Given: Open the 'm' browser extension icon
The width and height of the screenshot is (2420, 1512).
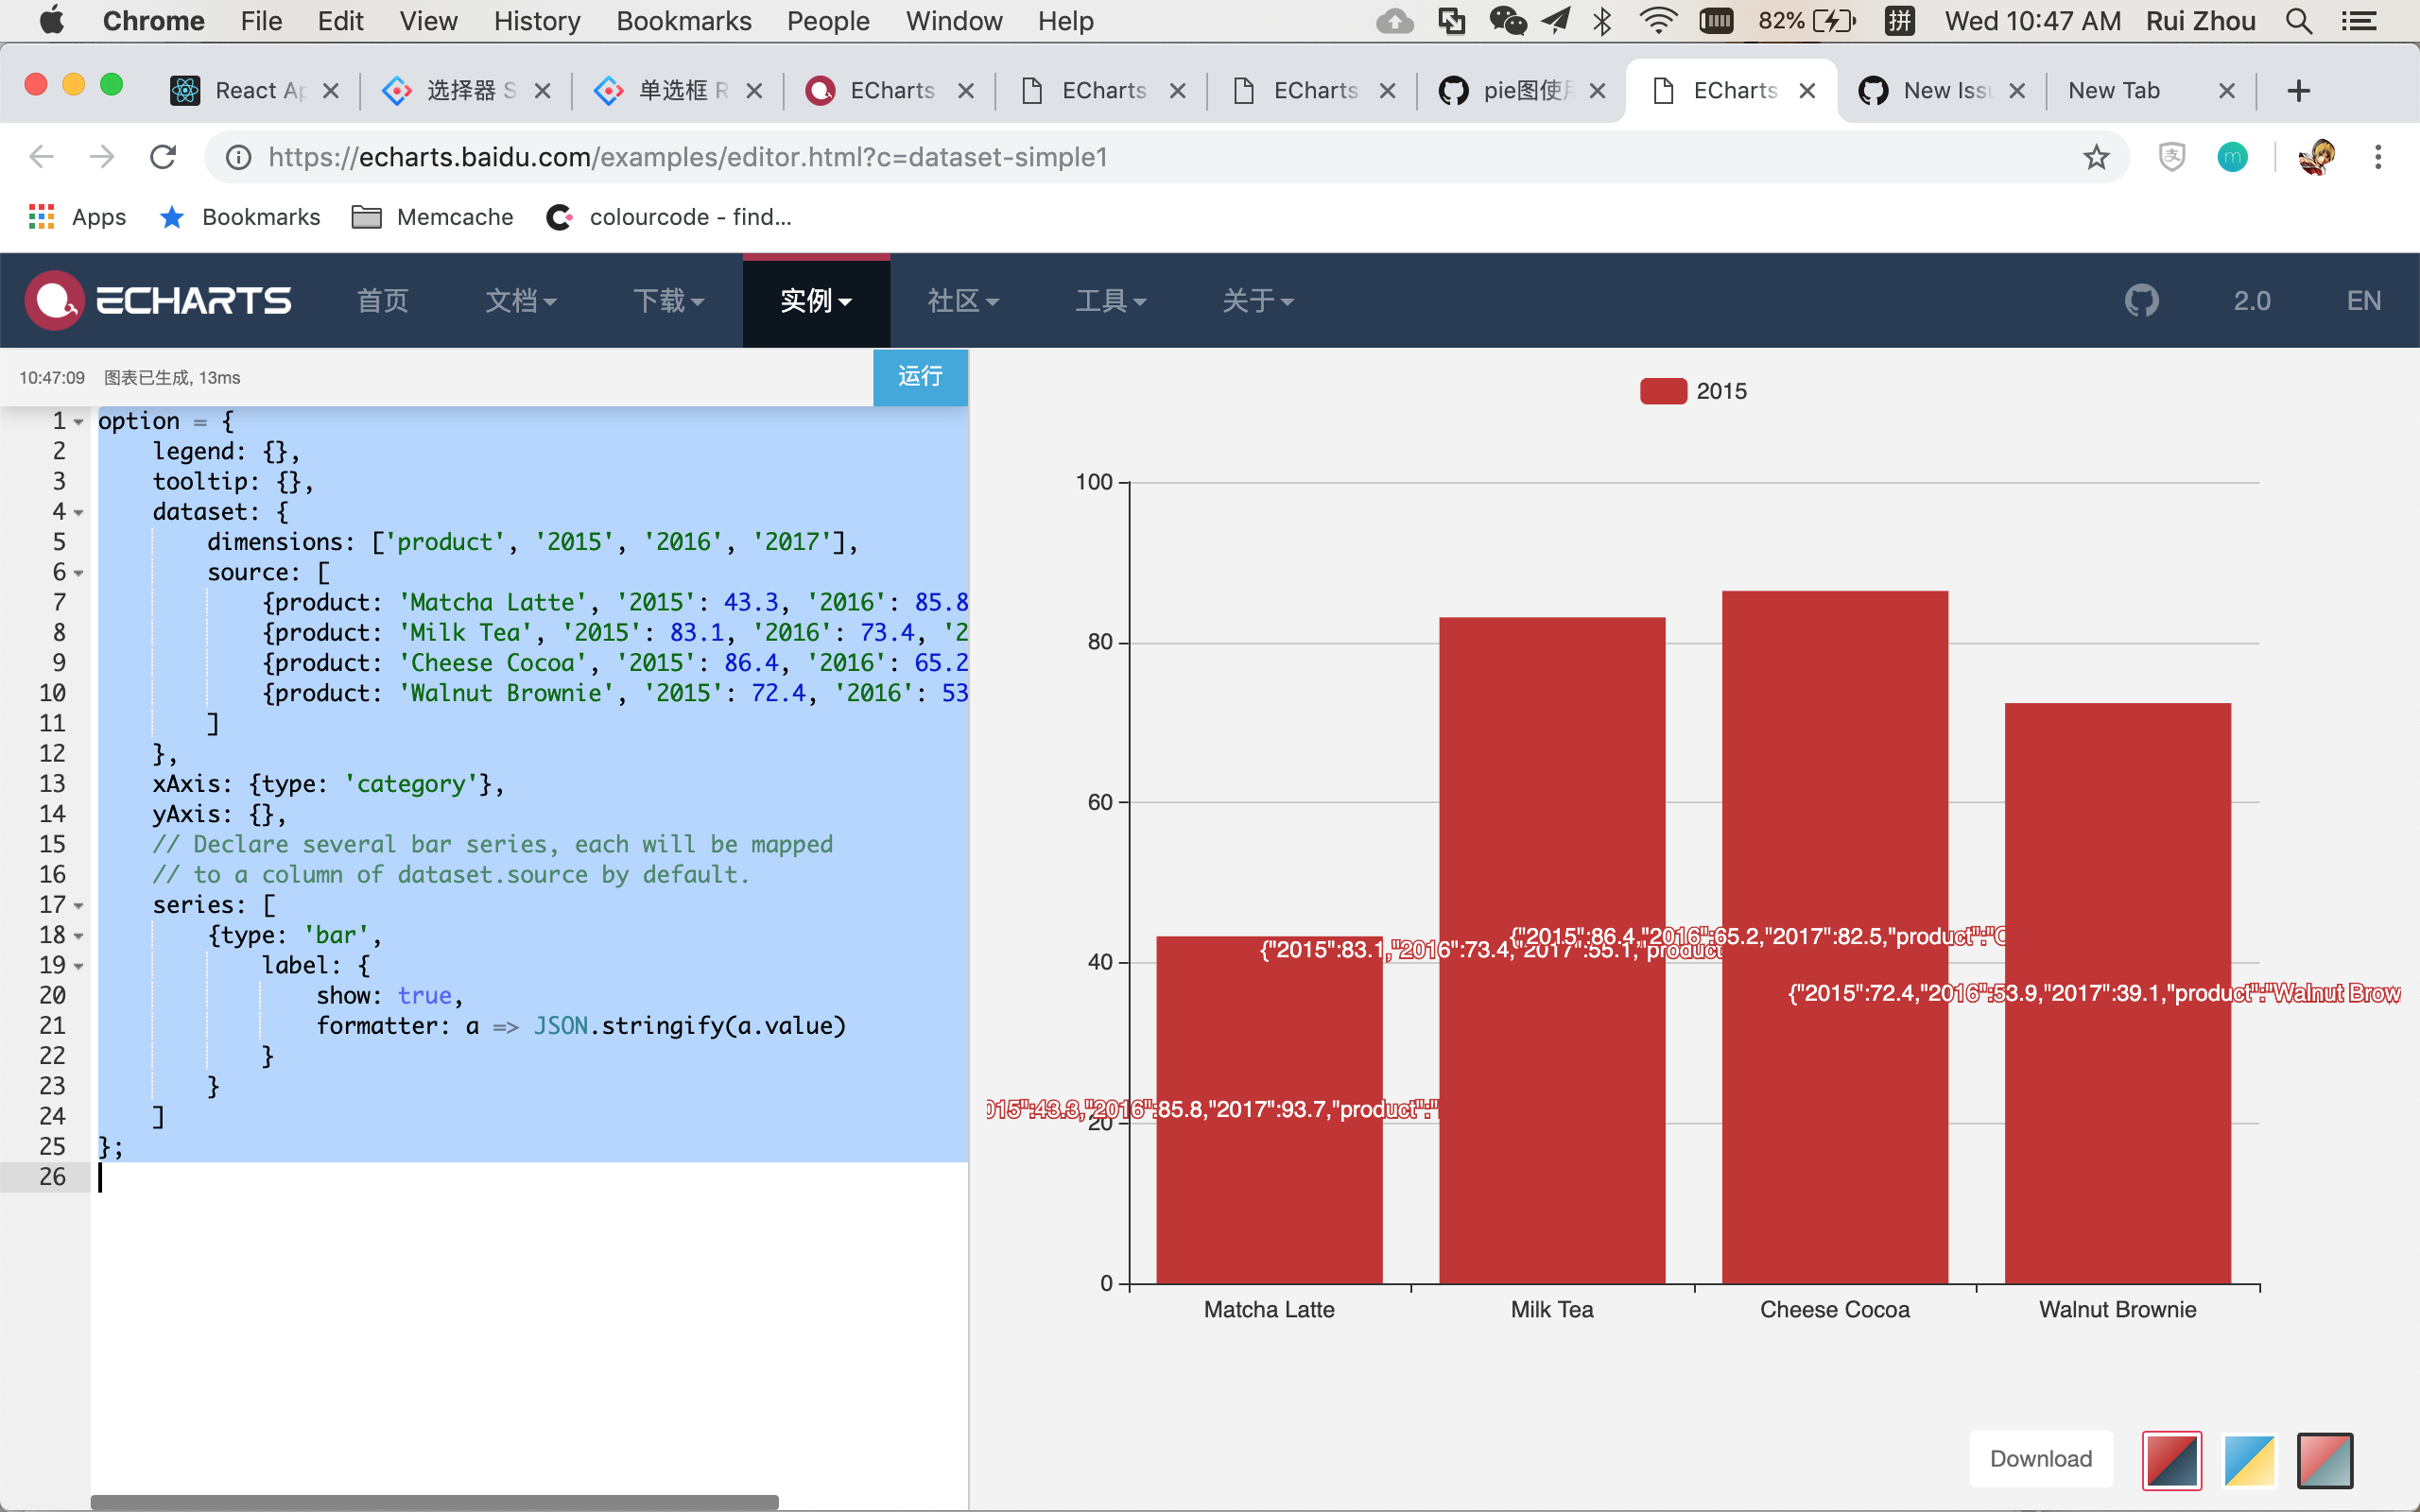Looking at the screenshot, I should point(2233,157).
